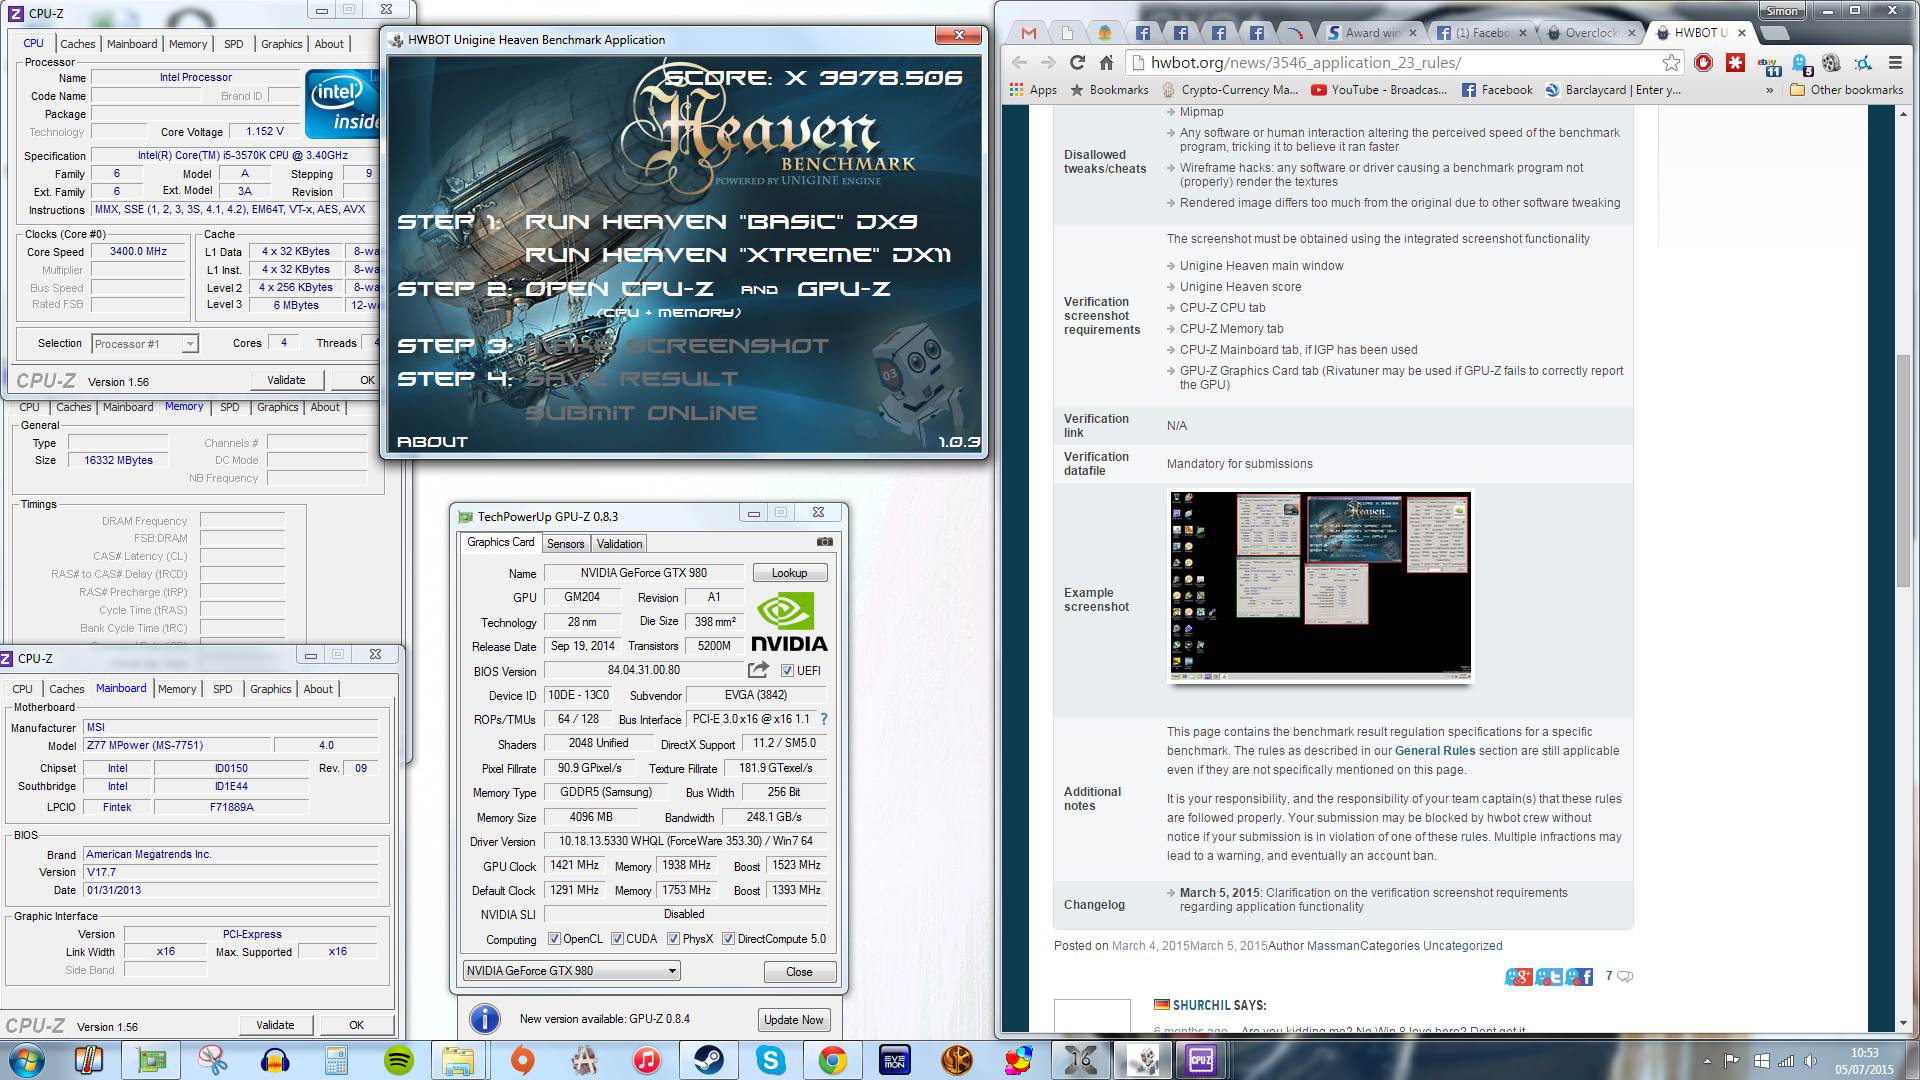Open Windows Explorer folder in taskbar

tap(458, 1060)
